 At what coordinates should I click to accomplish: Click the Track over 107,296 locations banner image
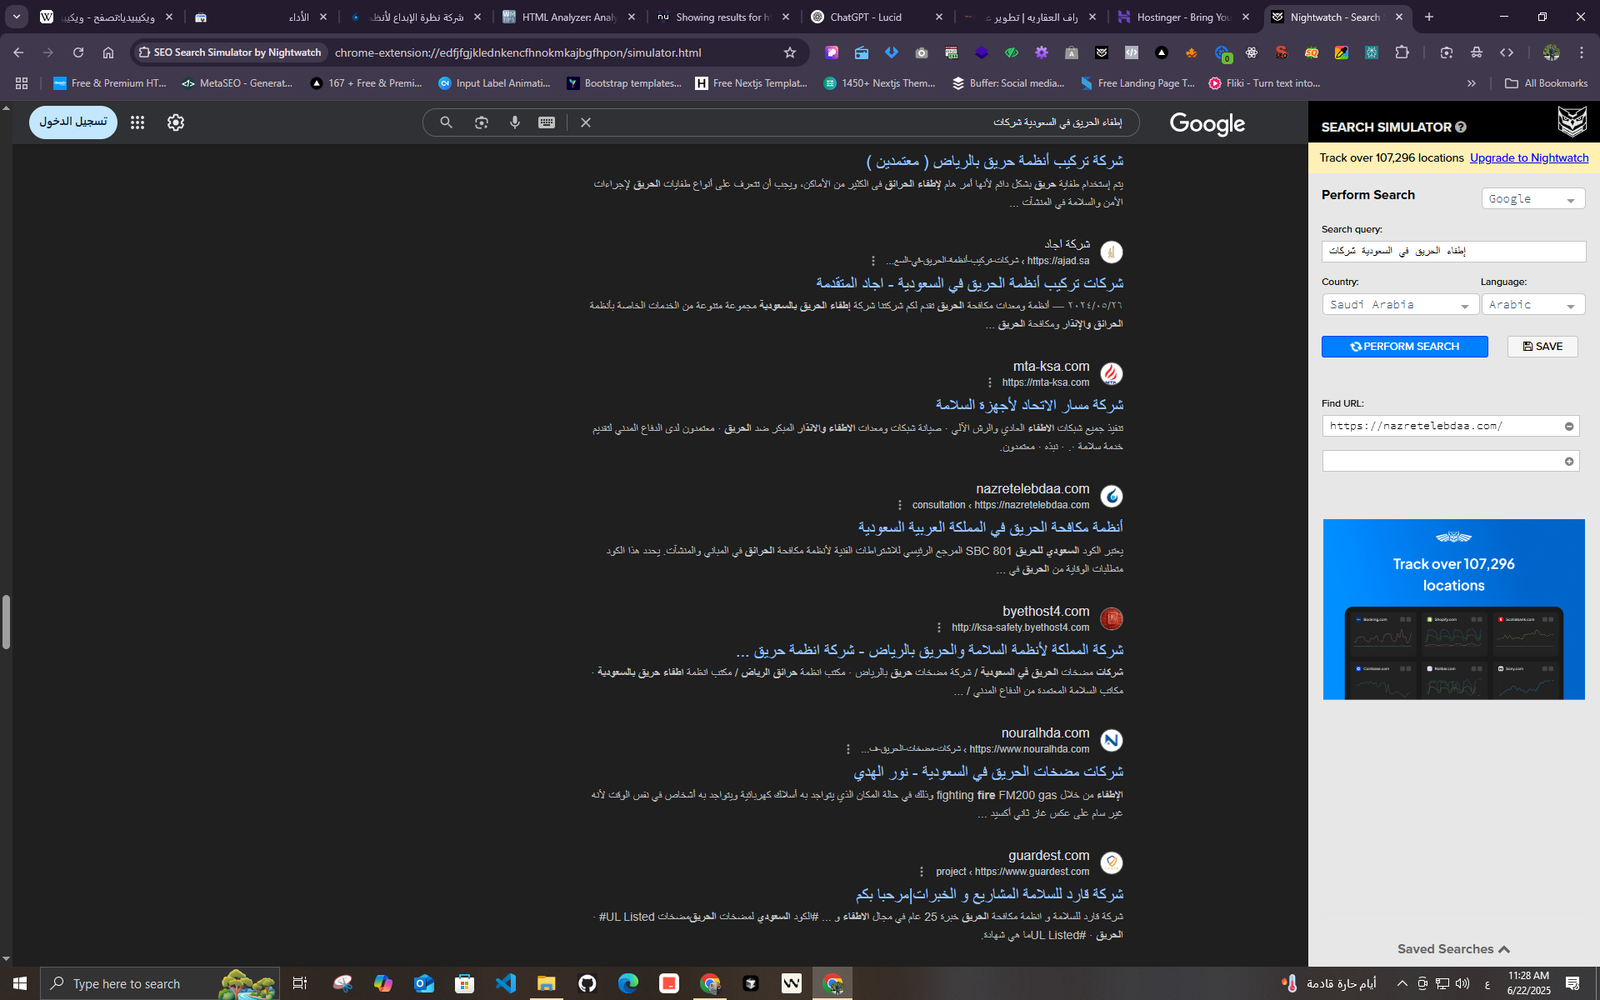(1454, 609)
